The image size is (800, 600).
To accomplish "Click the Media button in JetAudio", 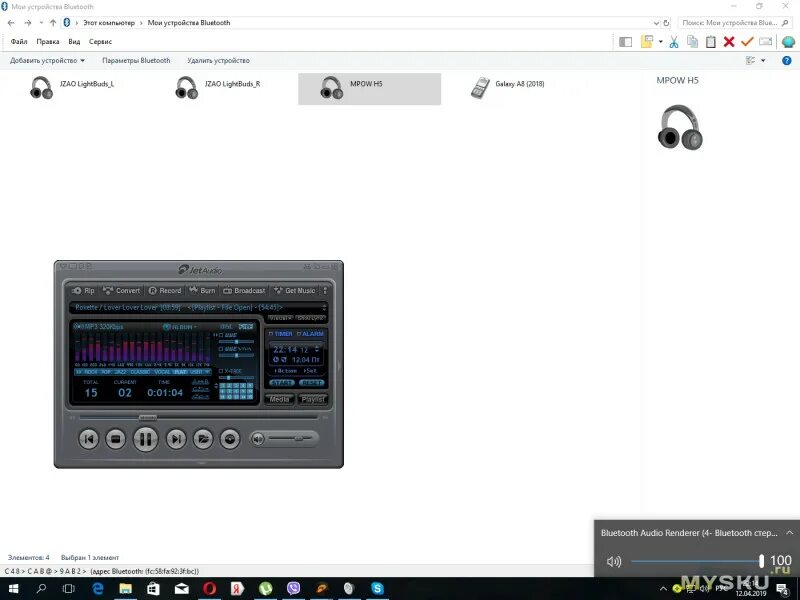I will (279, 399).
